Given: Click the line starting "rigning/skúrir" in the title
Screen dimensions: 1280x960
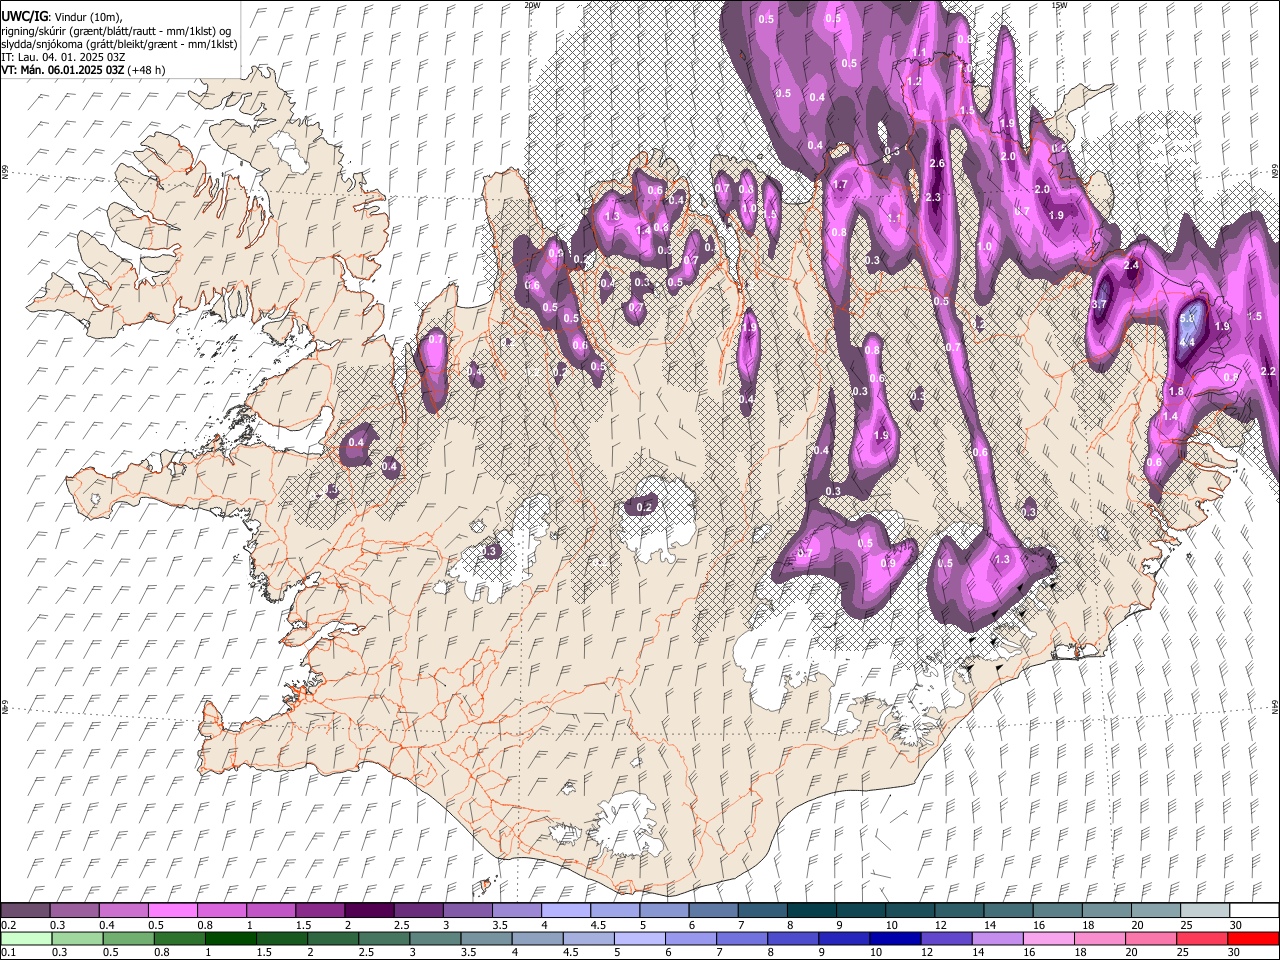Looking at the screenshot, I should pos(116,31).
